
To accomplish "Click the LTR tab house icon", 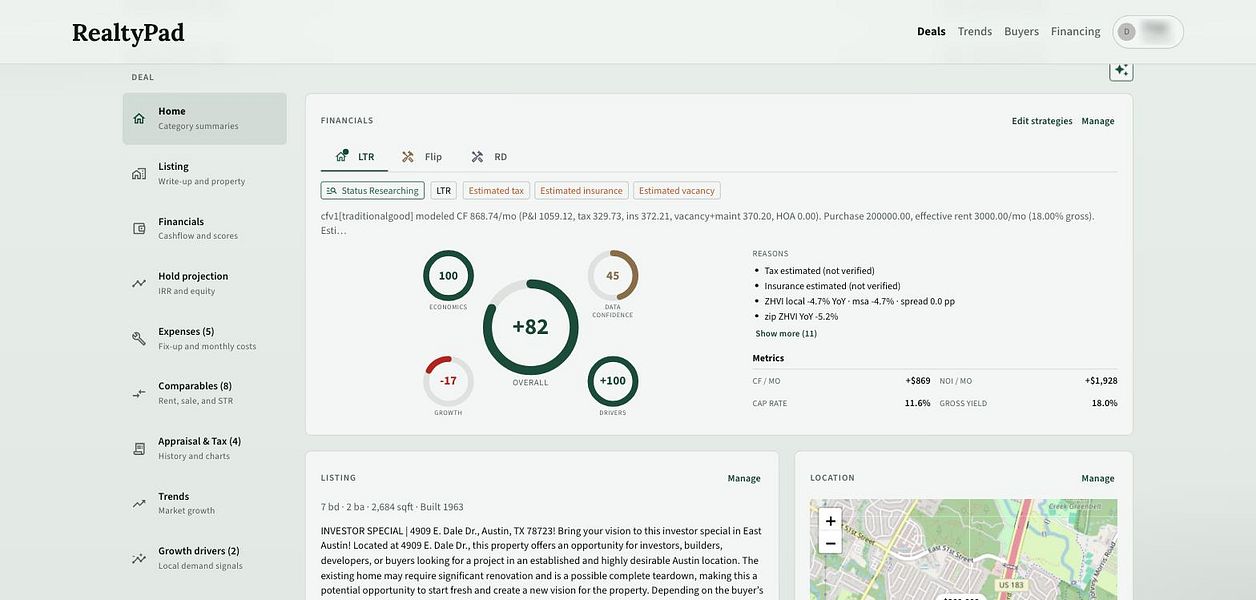I will click(x=342, y=156).
